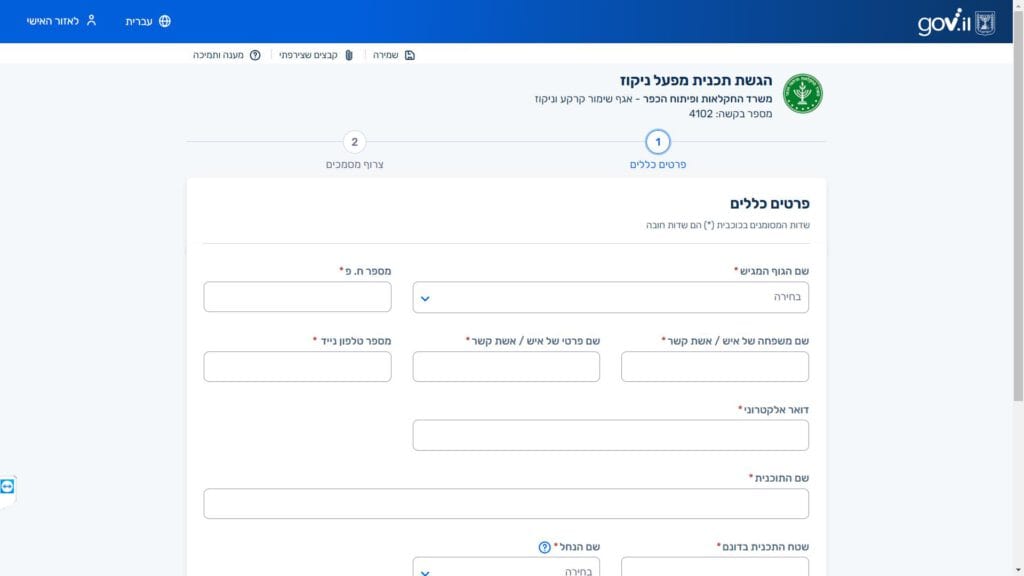Focus the דואר אלקטרוני email field
1024x576 pixels.
pos(610,435)
